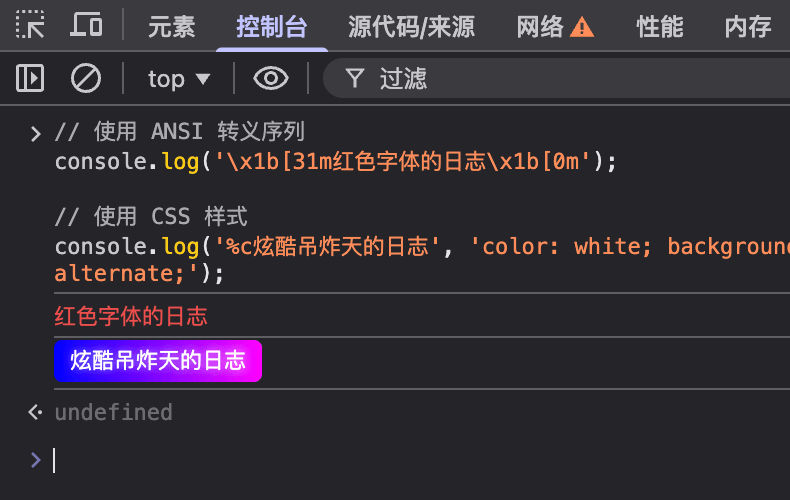This screenshot has height=500, width=790.
Task: Click the blue prompt chevron at the bottom
Action: [x=36, y=459]
